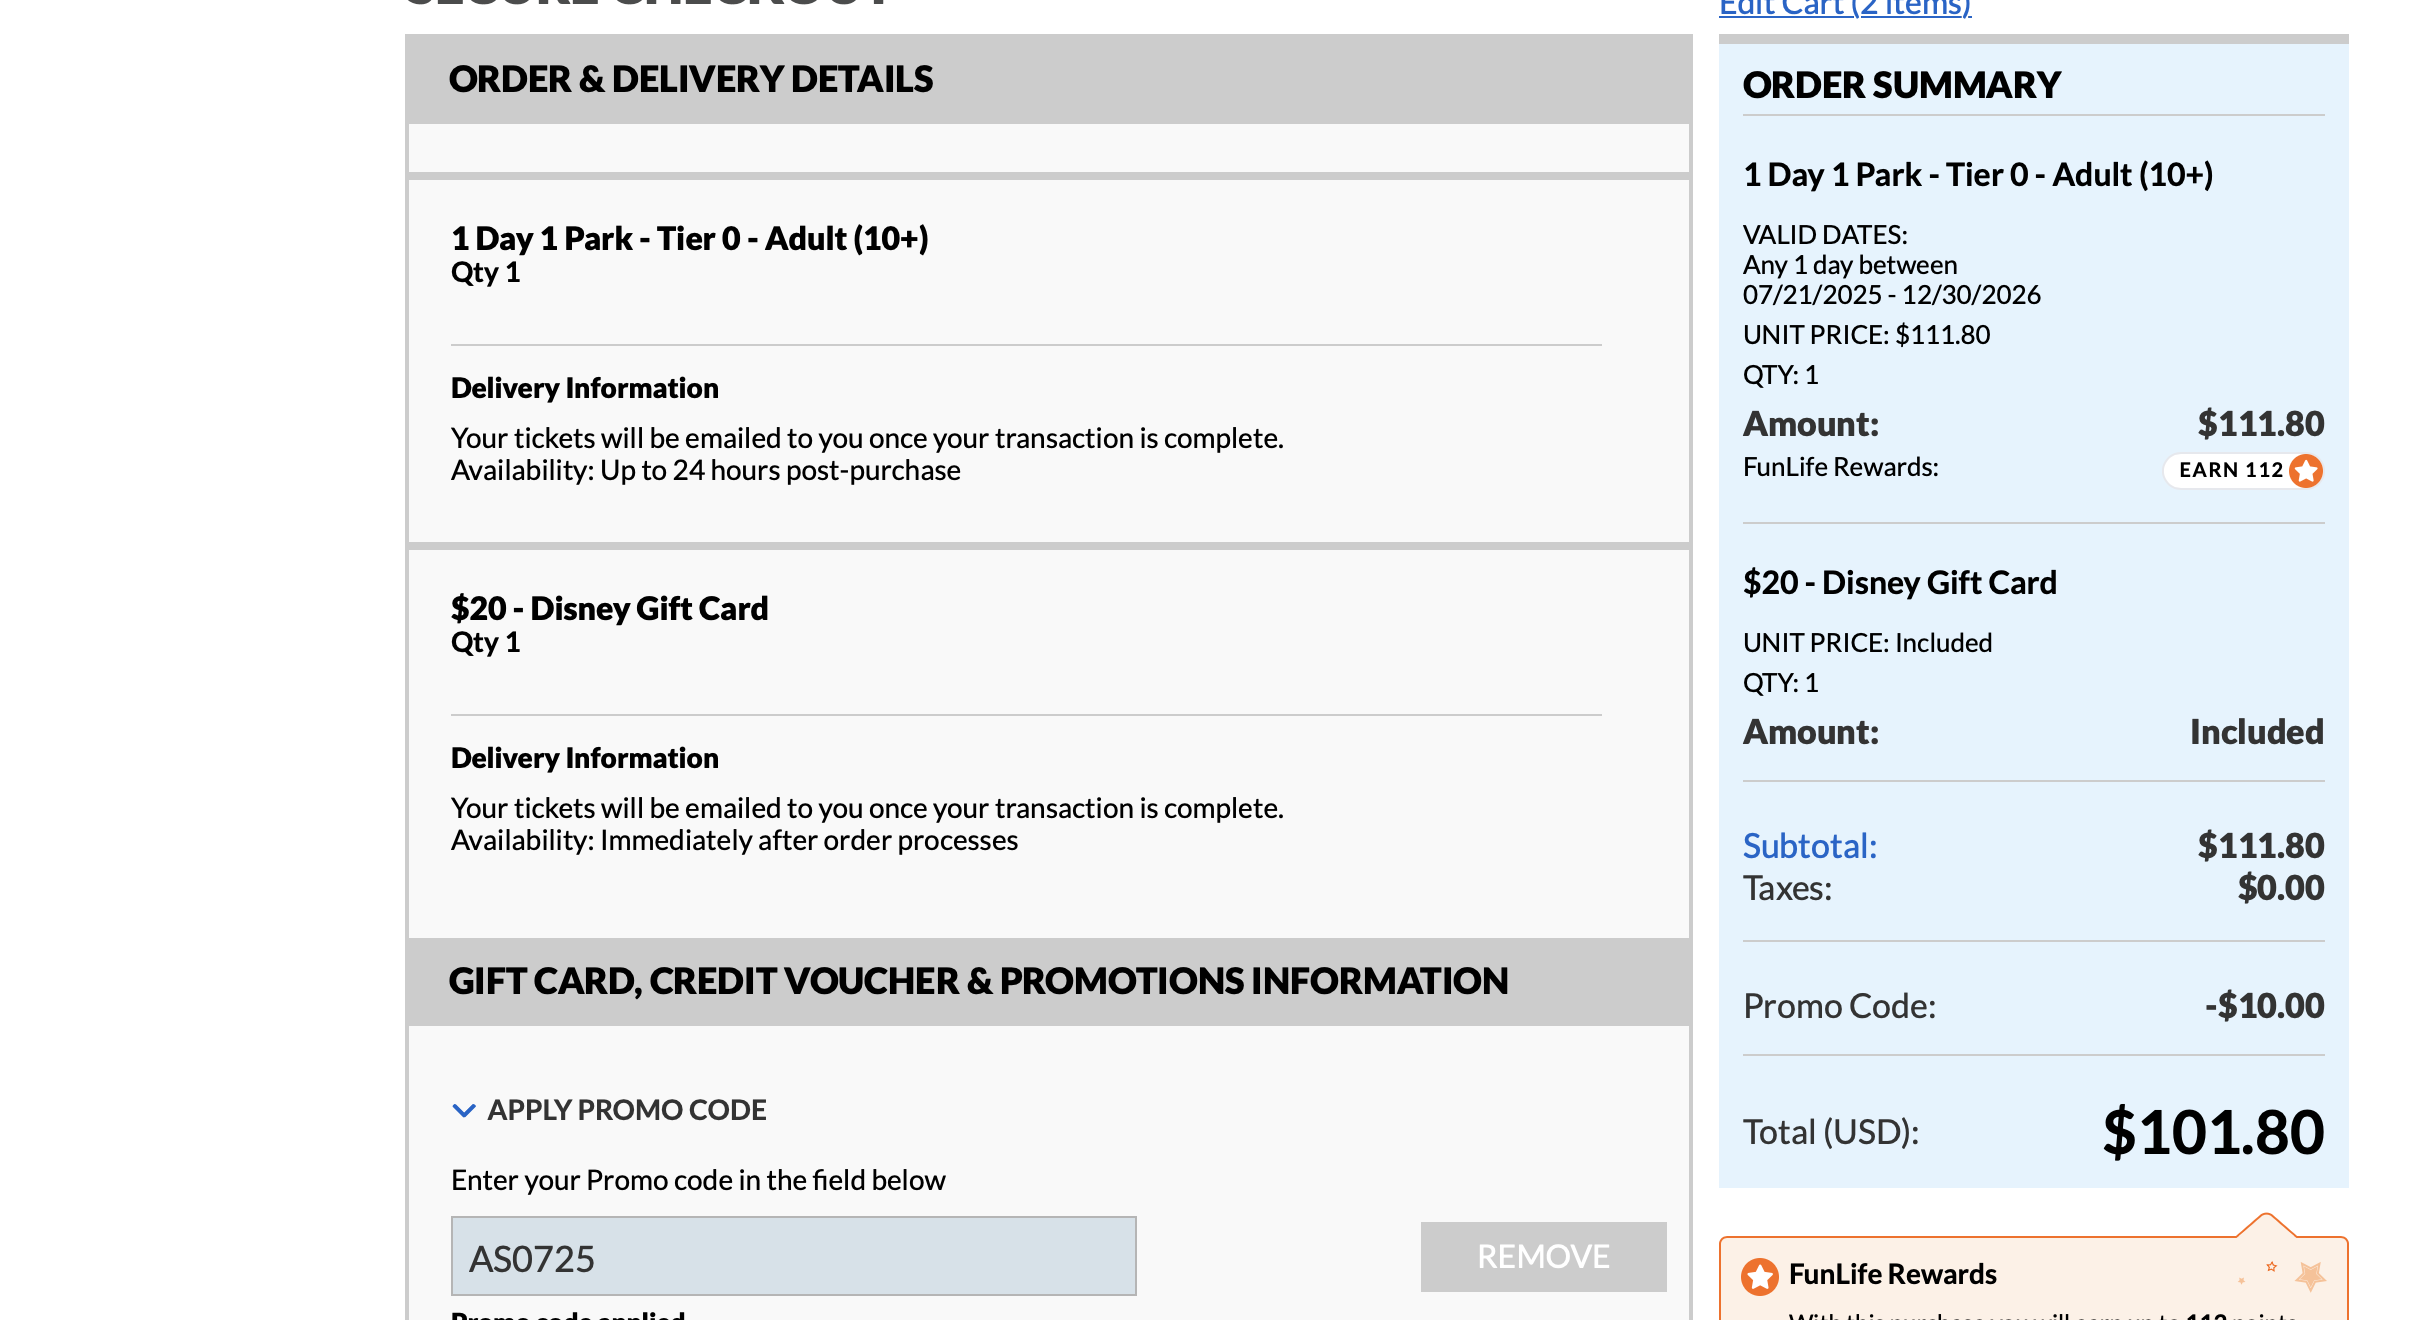
Task: Click the valid dates range 07/21/2025 - 12/30/2026
Action: pyautogui.click(x=1891, y=295)
